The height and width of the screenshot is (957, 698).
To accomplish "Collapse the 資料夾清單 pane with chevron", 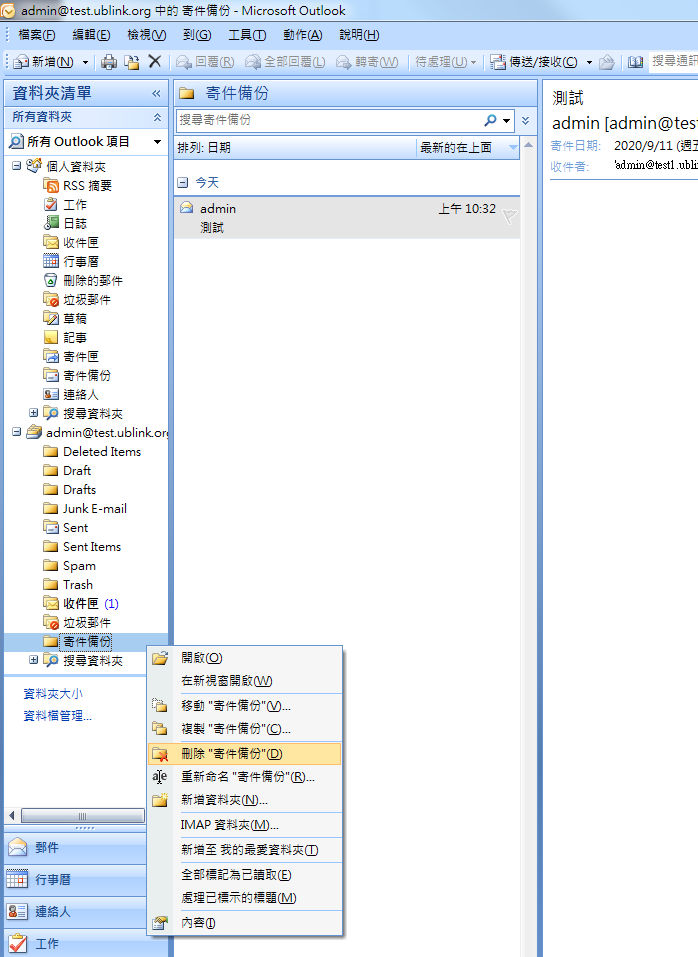I will pos(156,93).
